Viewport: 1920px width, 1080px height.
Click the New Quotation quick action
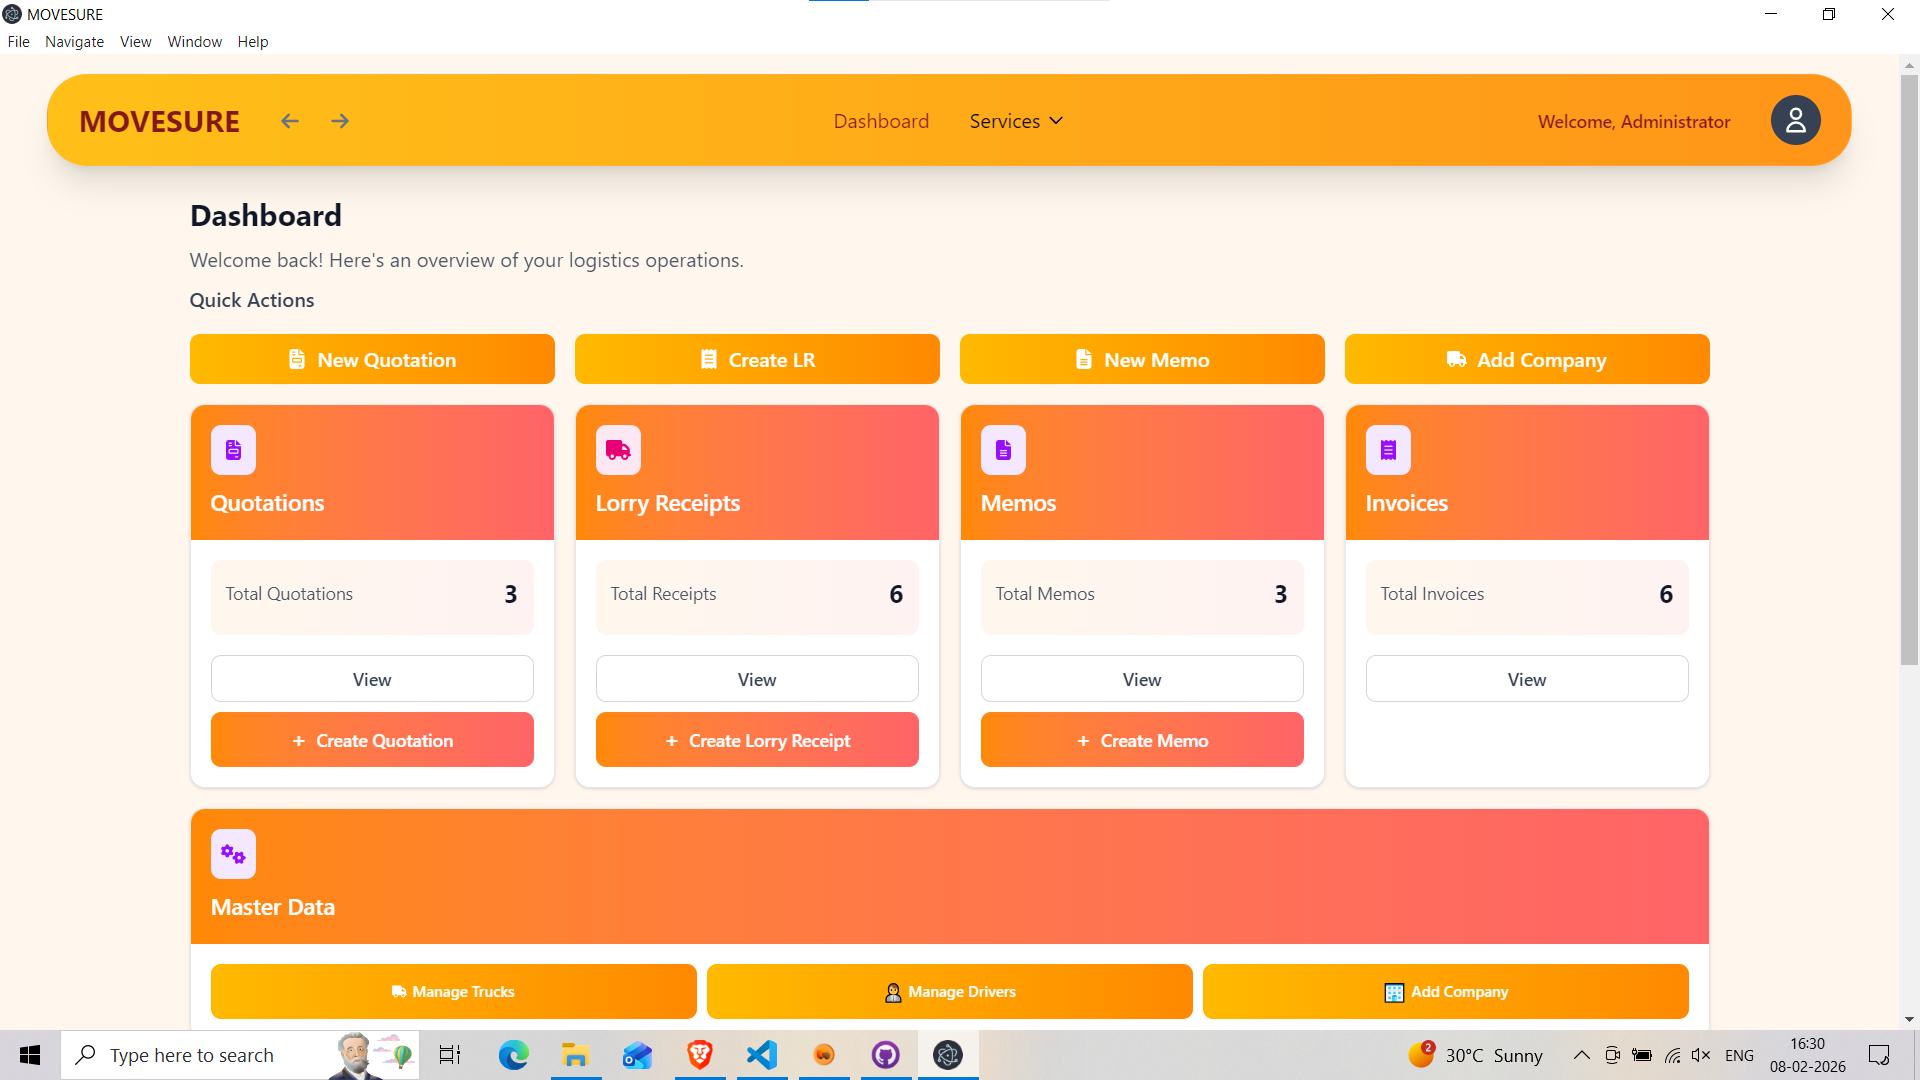(371, 359)
